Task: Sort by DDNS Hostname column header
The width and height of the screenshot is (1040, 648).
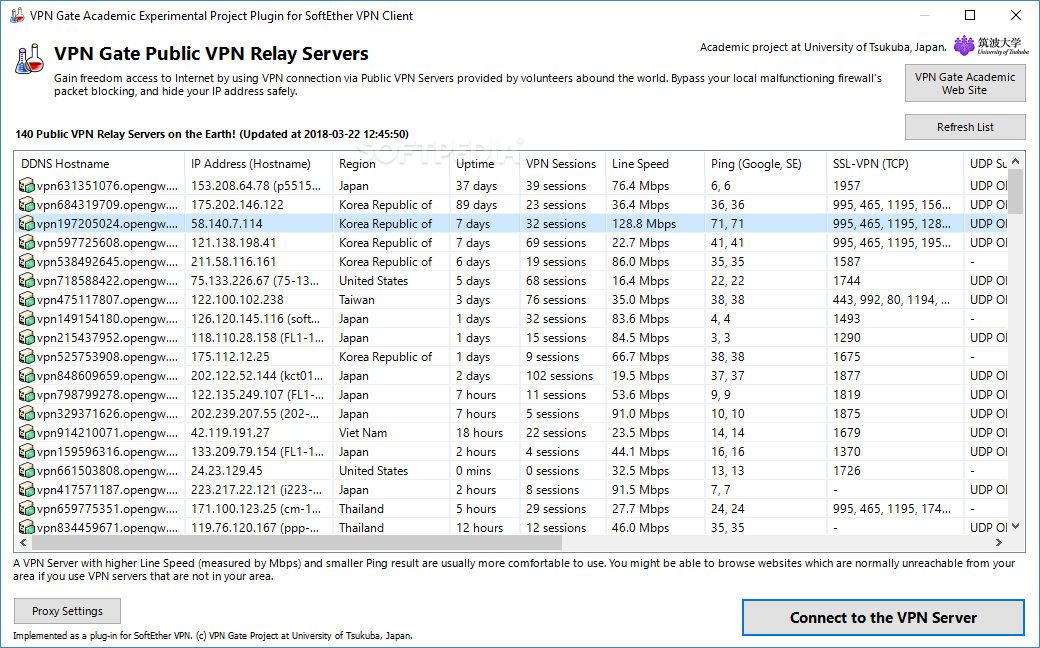Action: [x=99, y=164]
